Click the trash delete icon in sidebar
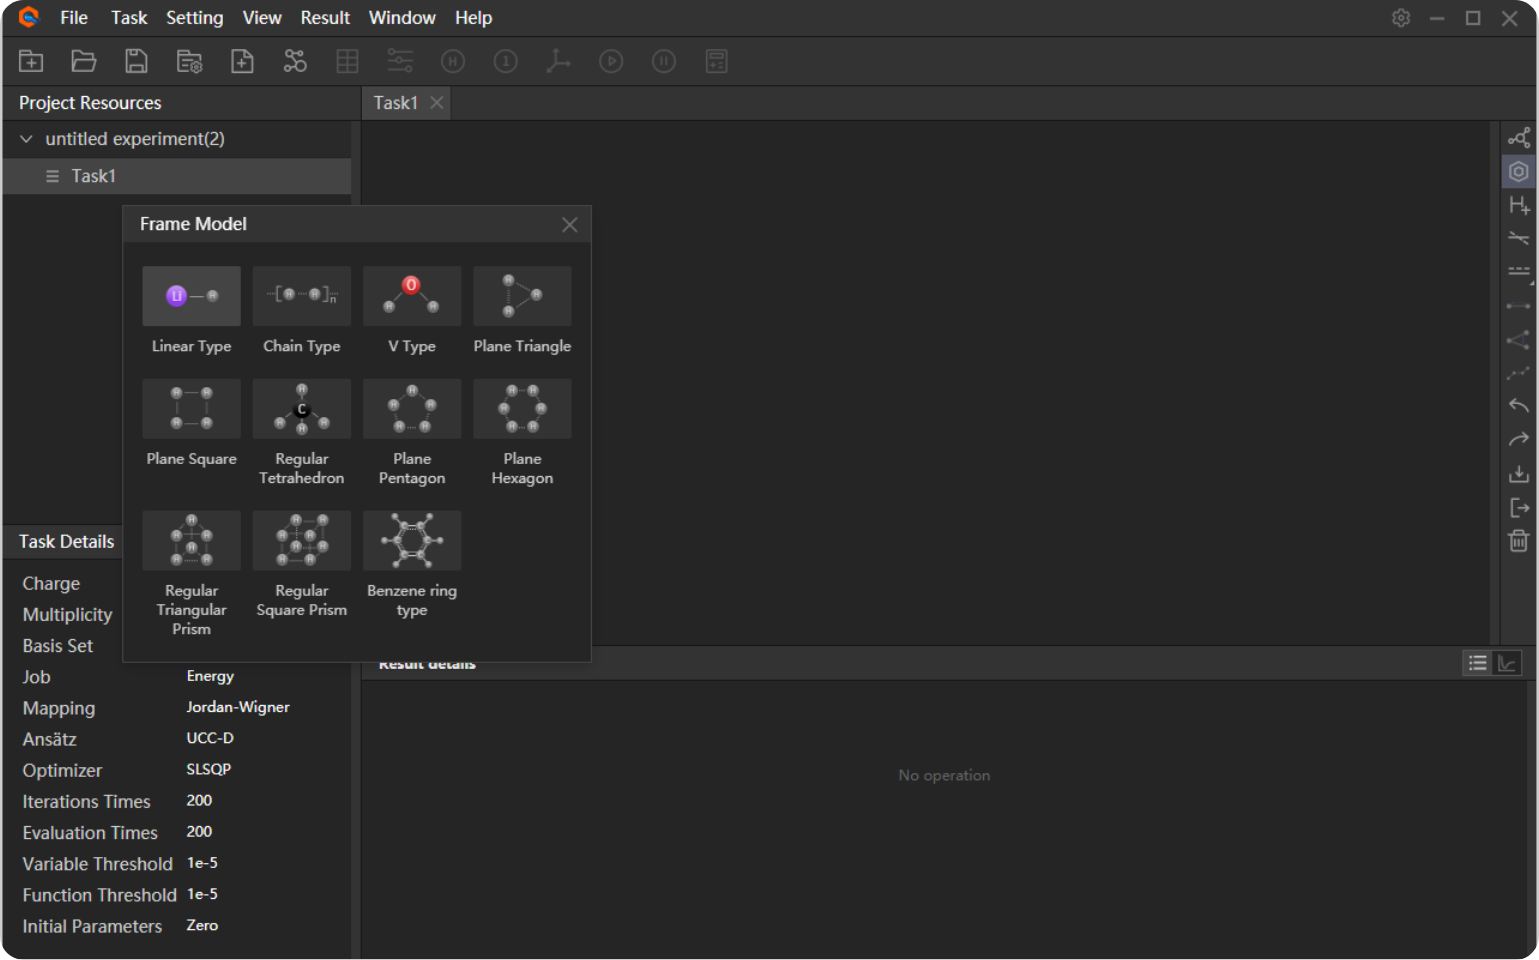Viewport: 1539px width, 960px height. 1518,541
